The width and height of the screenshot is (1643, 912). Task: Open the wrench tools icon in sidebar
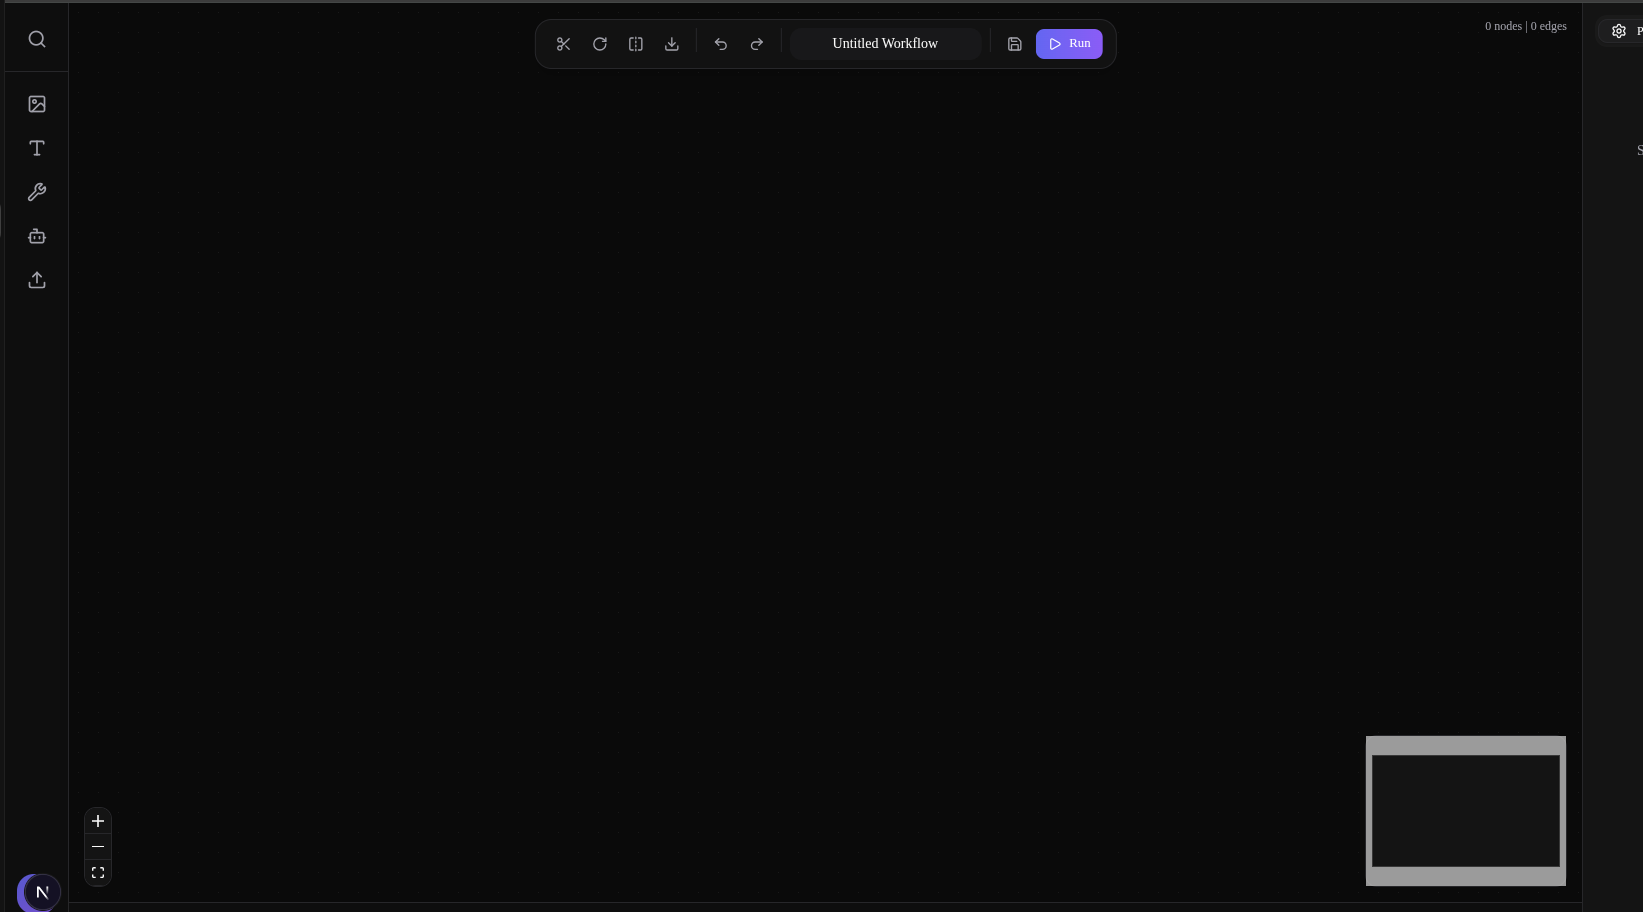click(37, 192)
